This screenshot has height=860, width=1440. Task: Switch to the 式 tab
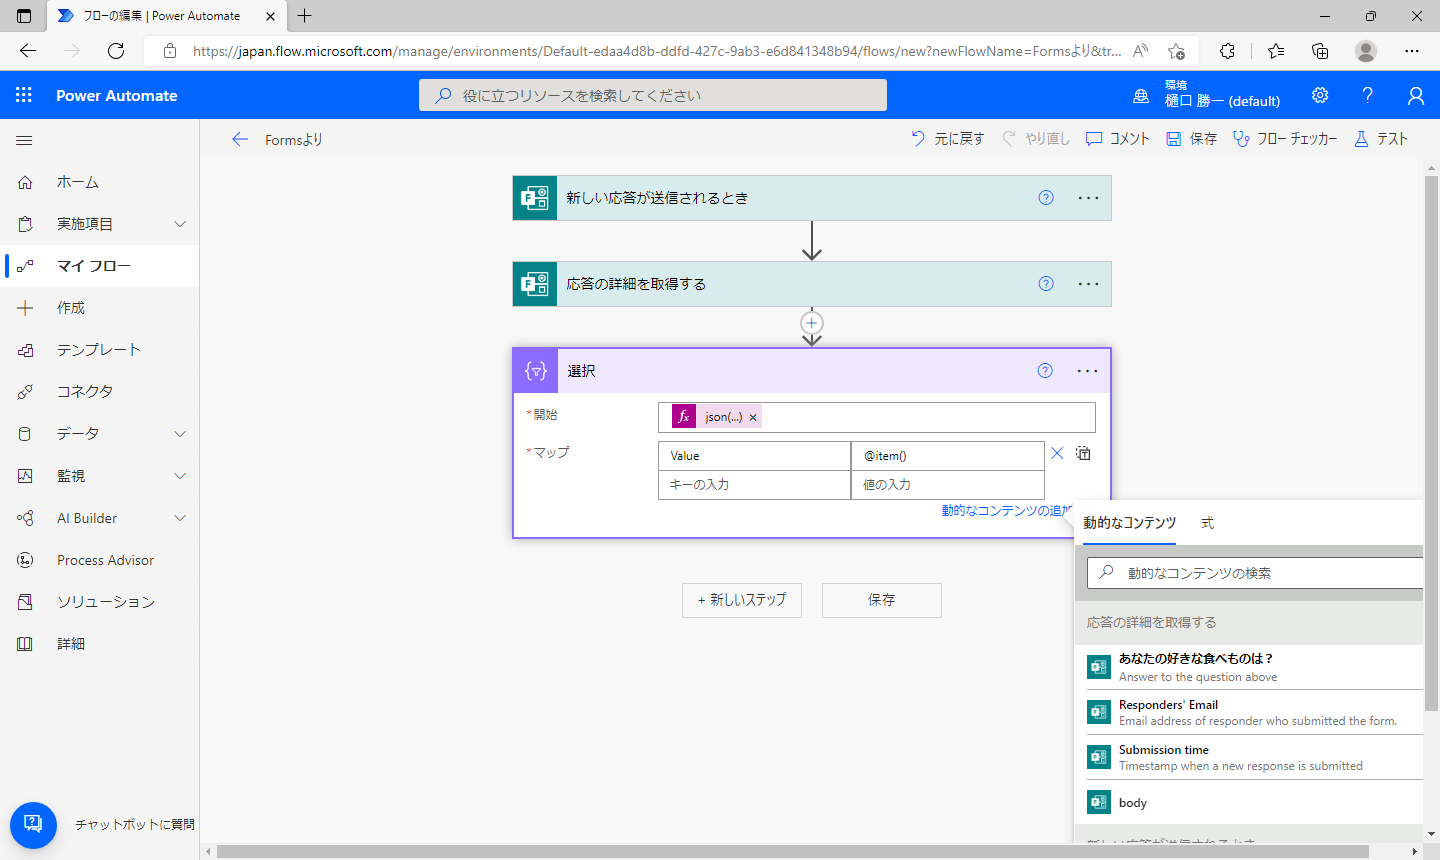[1207, 523]
